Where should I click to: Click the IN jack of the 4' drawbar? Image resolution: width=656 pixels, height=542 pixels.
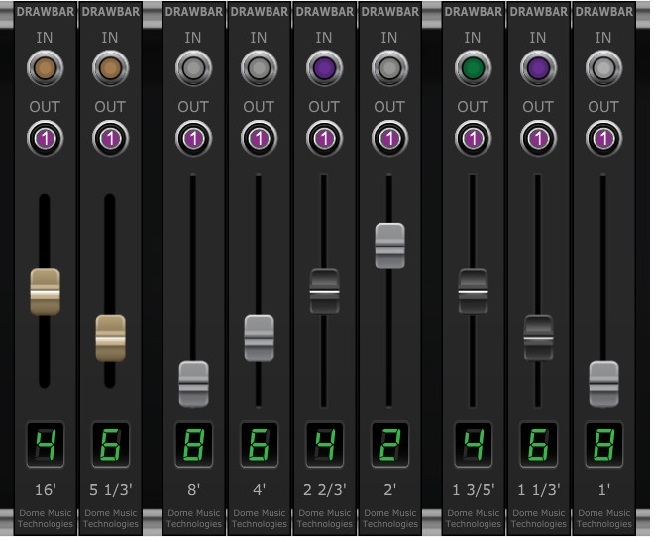(x=259, y=68)
